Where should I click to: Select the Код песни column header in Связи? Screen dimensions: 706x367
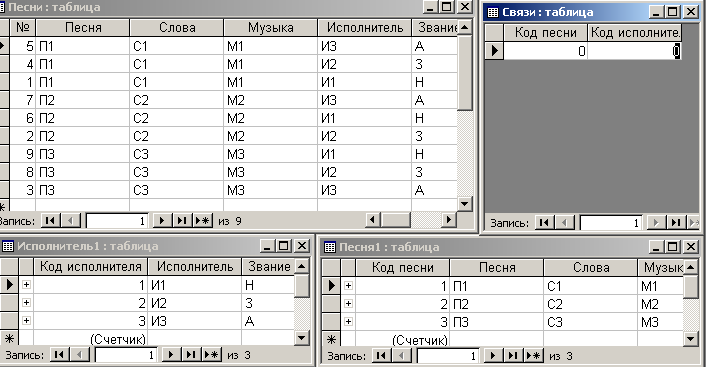(x=545, y=32)
